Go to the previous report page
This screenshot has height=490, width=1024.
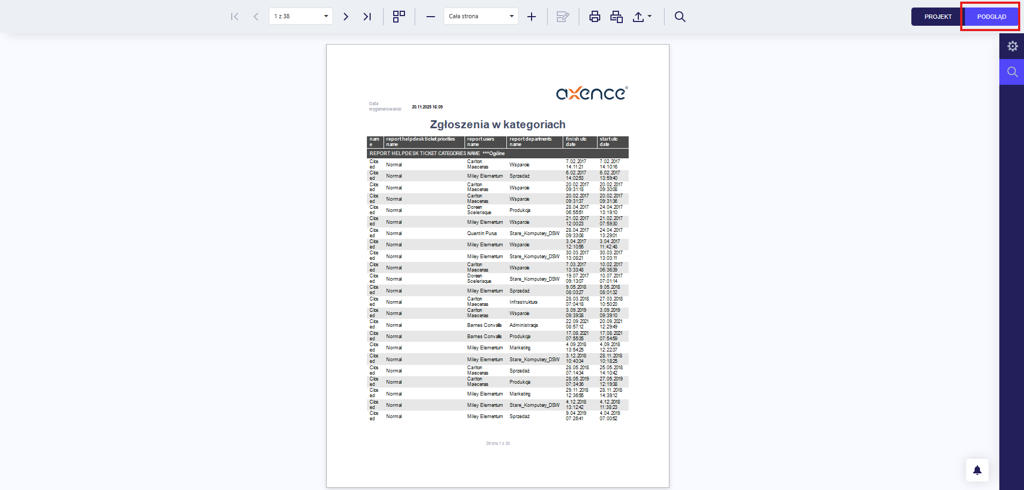(256, 17)
